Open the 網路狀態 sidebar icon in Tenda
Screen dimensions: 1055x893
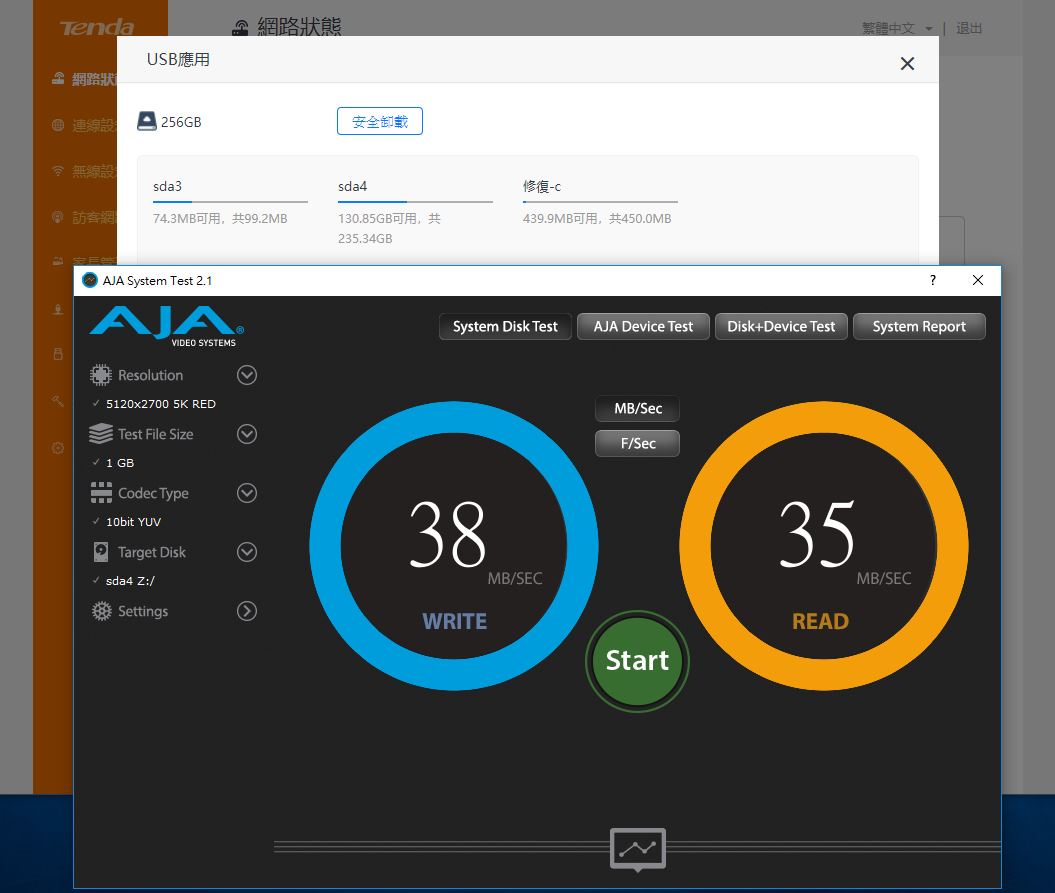click(x=59, y=79)
